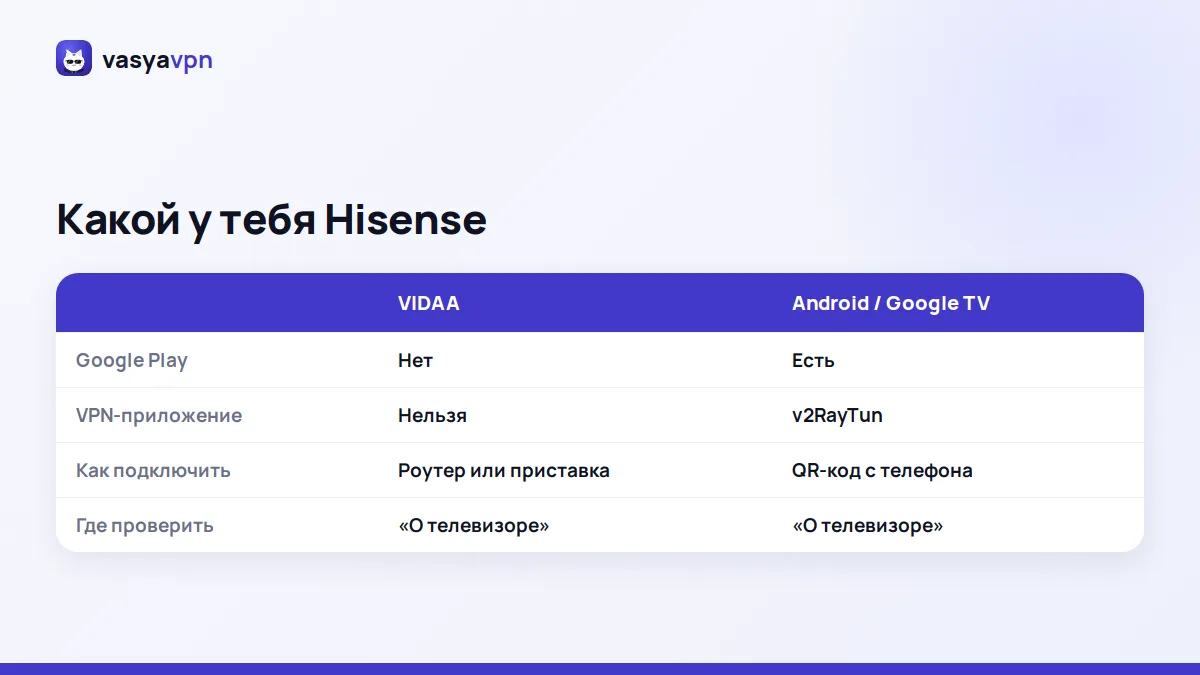
Task: Click the "Где проверить" row label
Action: [x=145, y=525]
